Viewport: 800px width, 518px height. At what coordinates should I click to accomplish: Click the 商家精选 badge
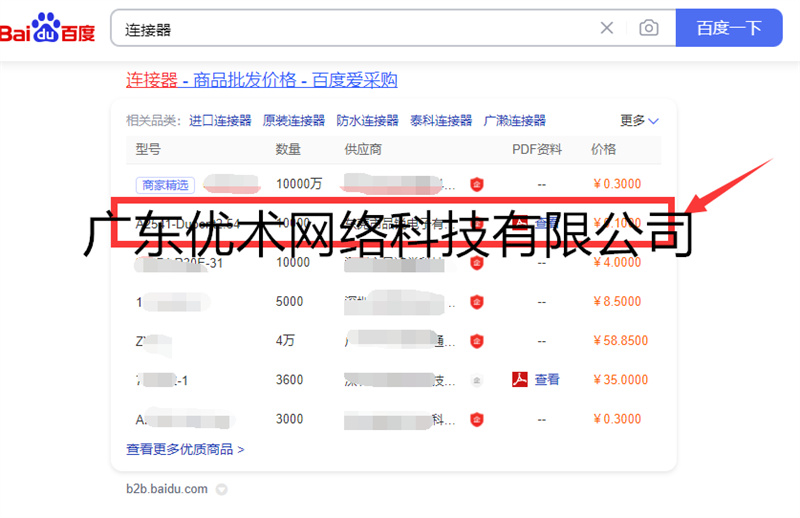[x=165, y=185]
